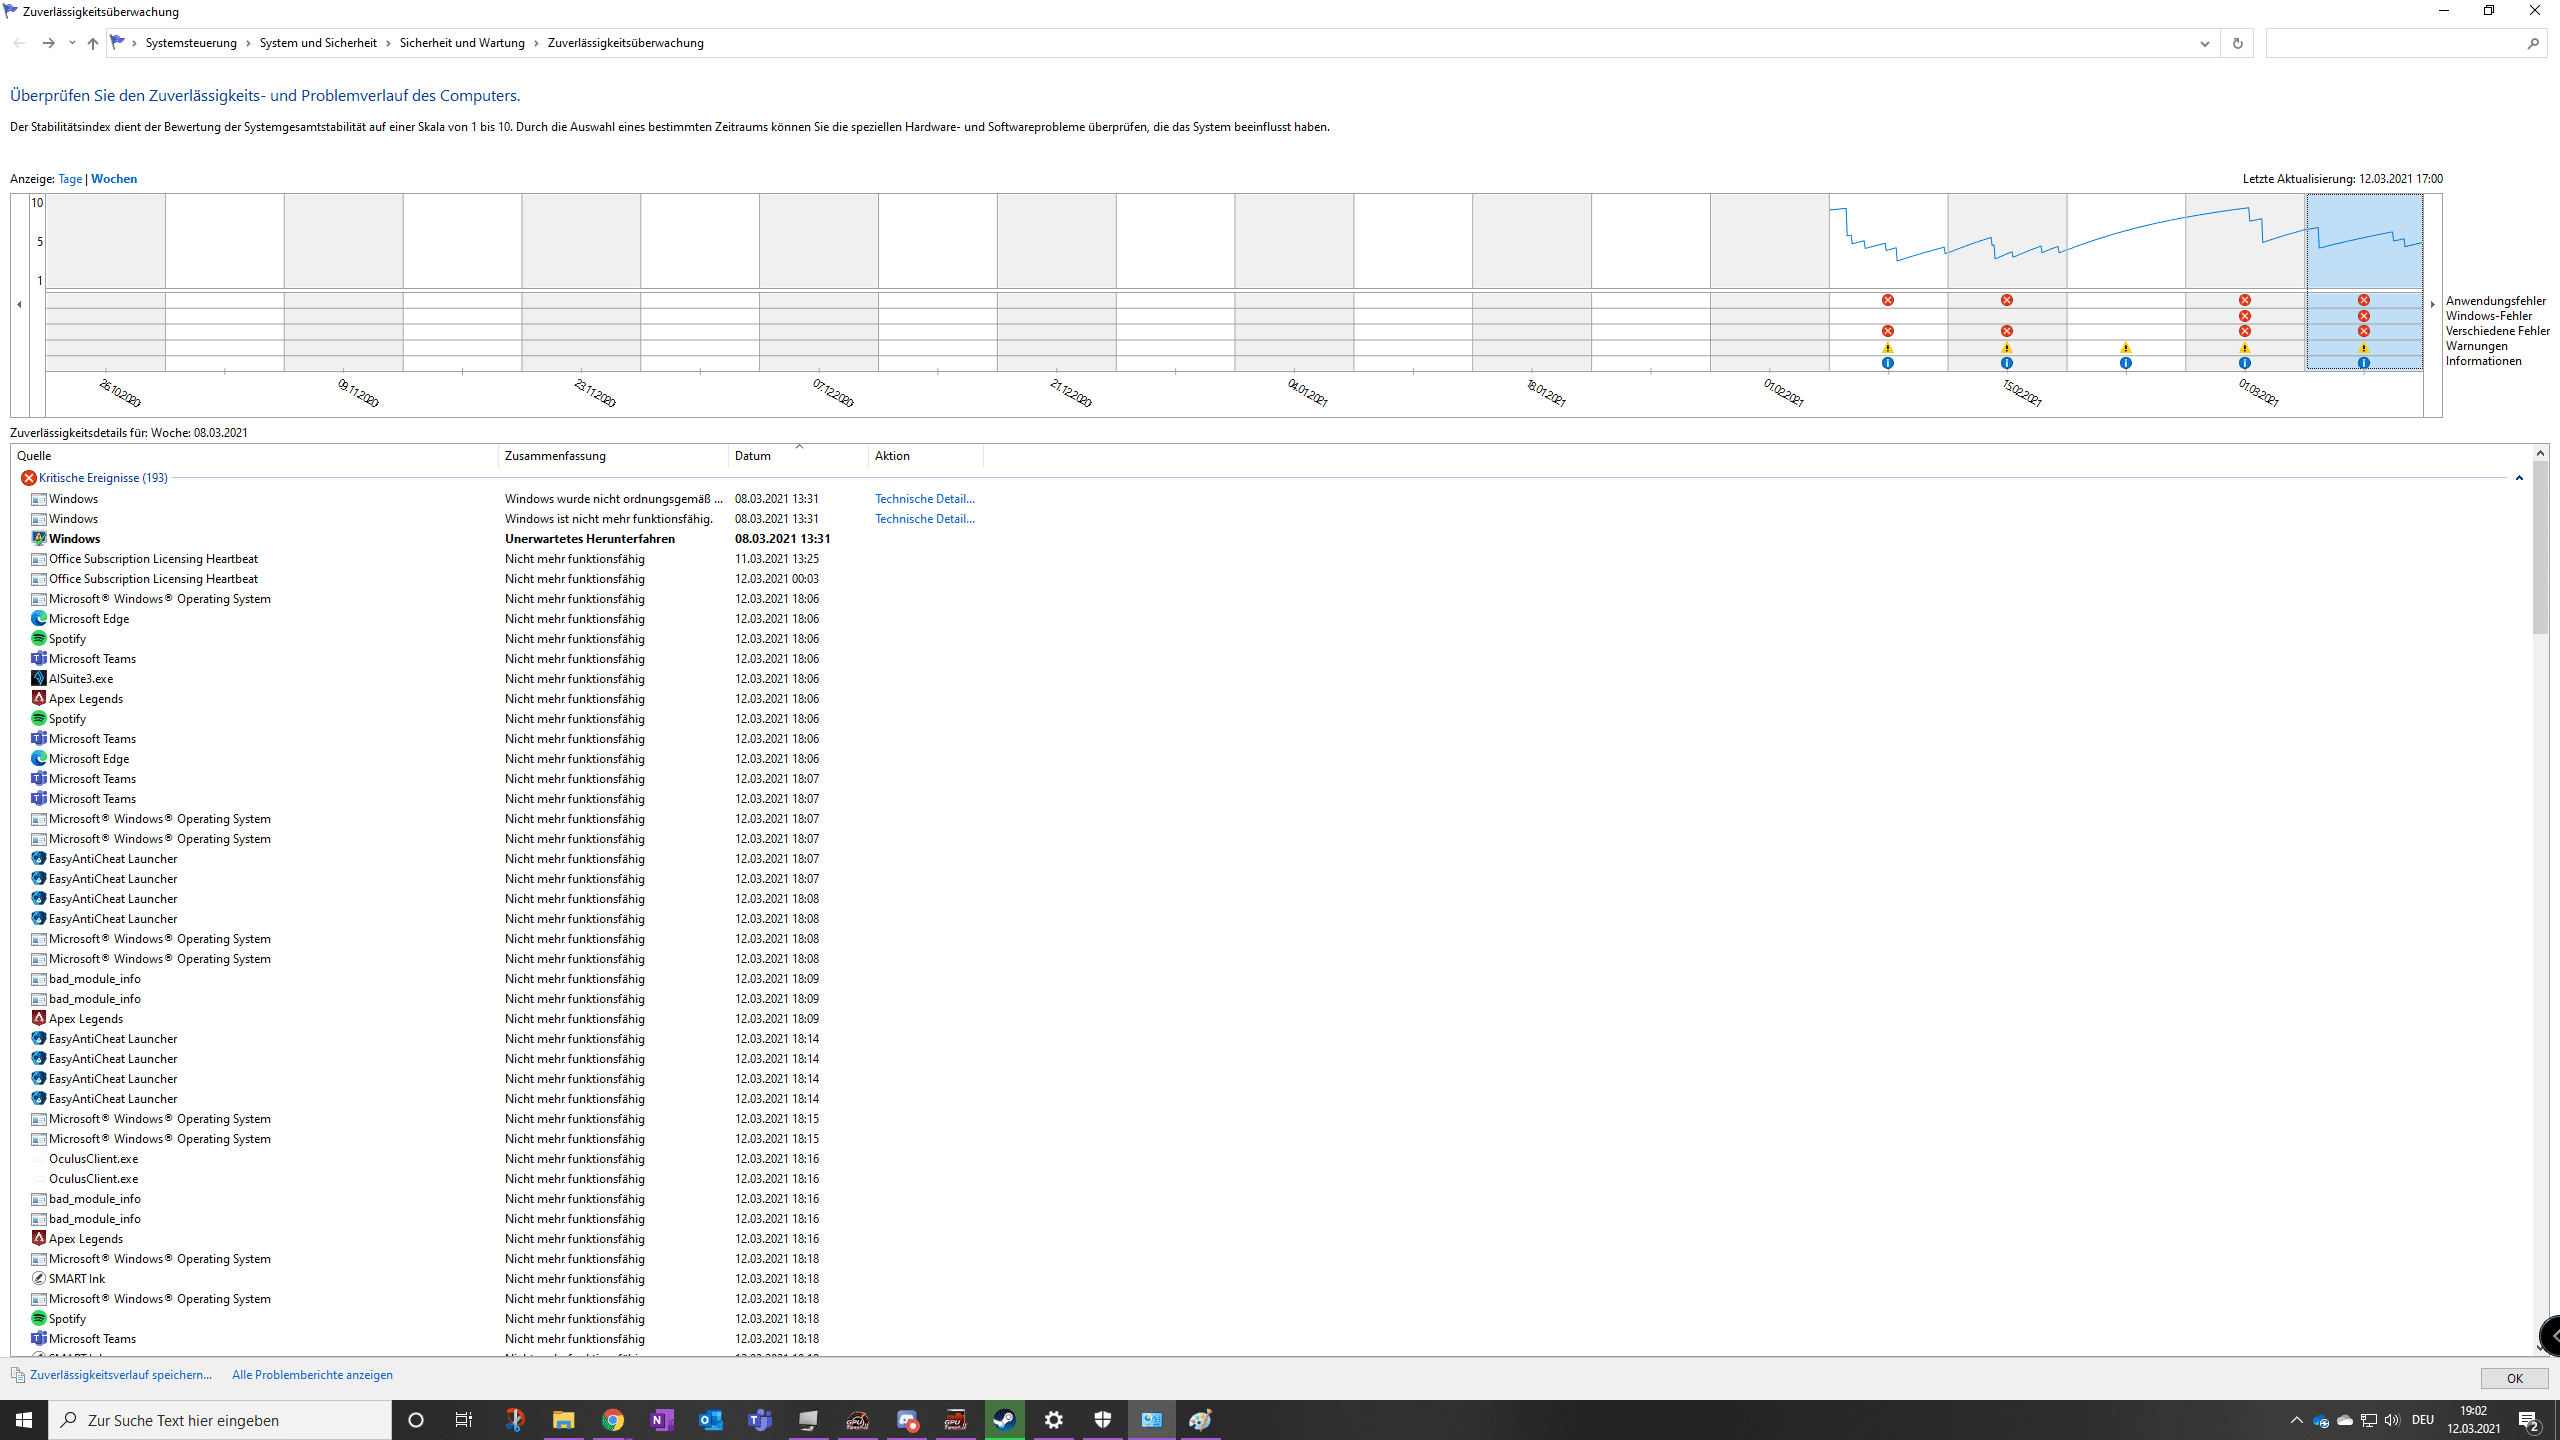Select the week 15.02.2021 column in the chart
Viewport: 2560px width, 1440px height.
pos(2007,282)
